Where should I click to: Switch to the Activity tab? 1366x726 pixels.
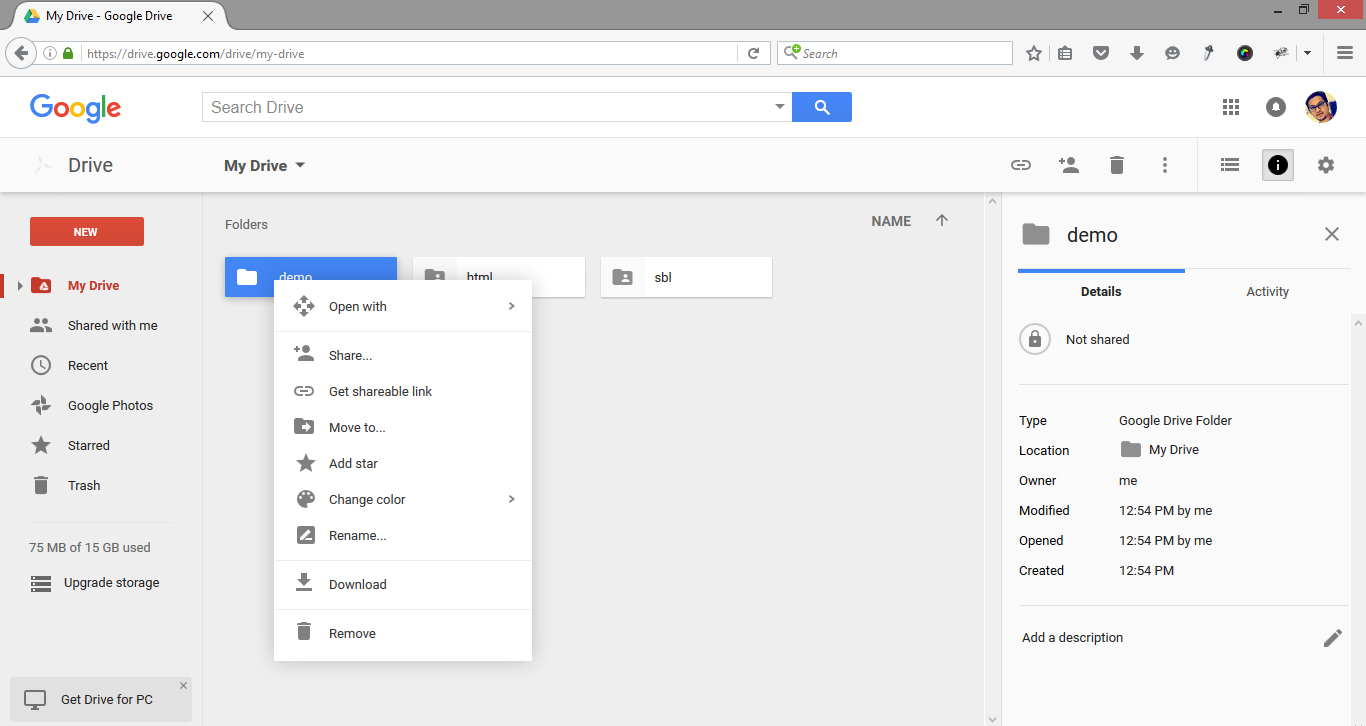pos(1267,291)
